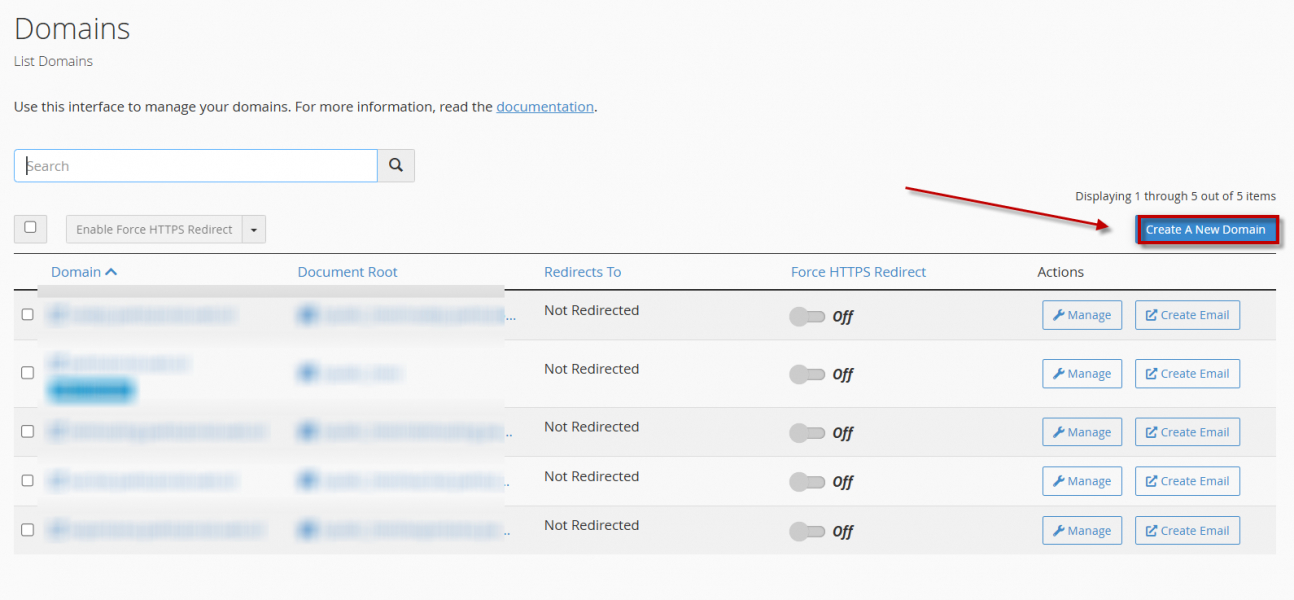The height and width of the screenshot is (600, 1294).
Task: Sort by Document Root column header
Action: (347, 272)
